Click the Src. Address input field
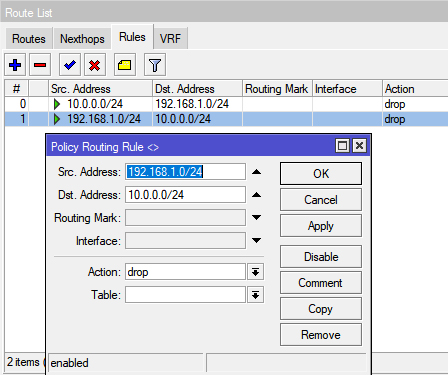The image size is (448, 375). (x=185, y=172)
